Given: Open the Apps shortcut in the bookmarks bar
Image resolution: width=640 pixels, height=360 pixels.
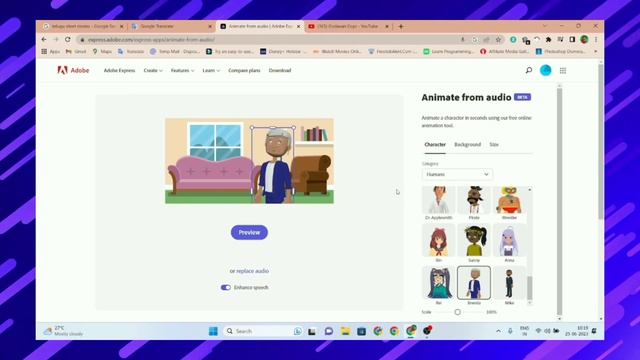Looking at the screenshot, I should (x=51, y=51).
